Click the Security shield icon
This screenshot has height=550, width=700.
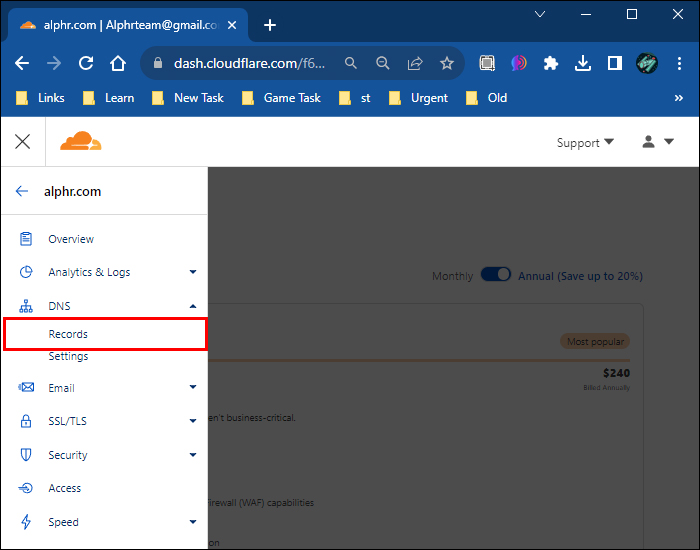pos(26,455)
